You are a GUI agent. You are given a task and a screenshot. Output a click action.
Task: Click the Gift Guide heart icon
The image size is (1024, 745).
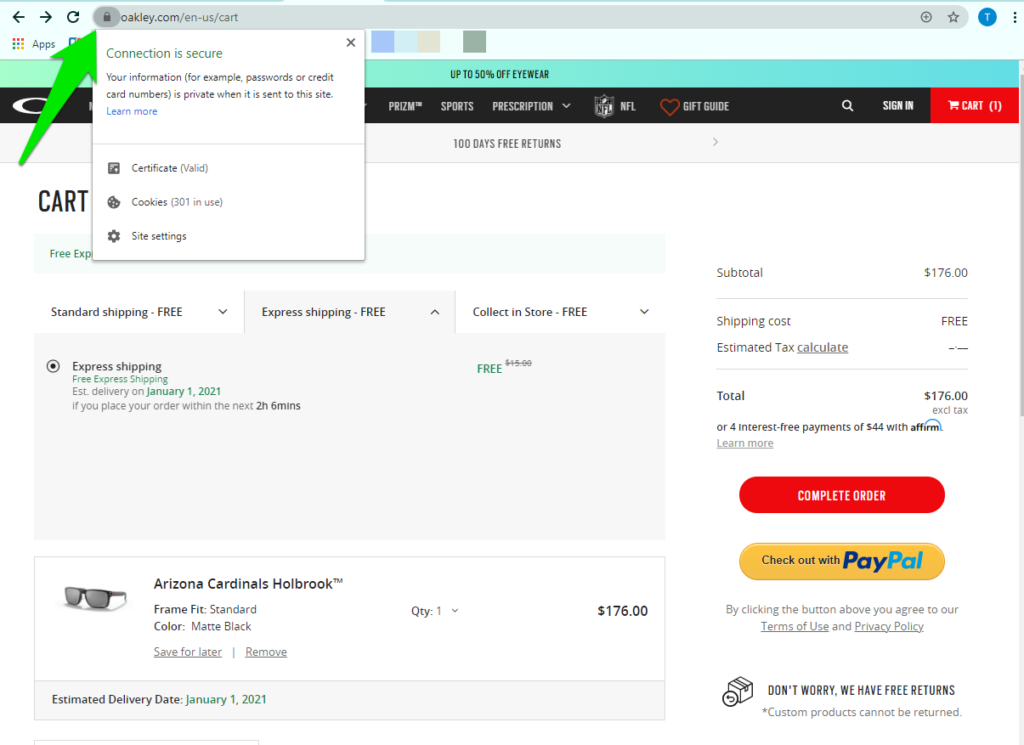pos(669,106)
